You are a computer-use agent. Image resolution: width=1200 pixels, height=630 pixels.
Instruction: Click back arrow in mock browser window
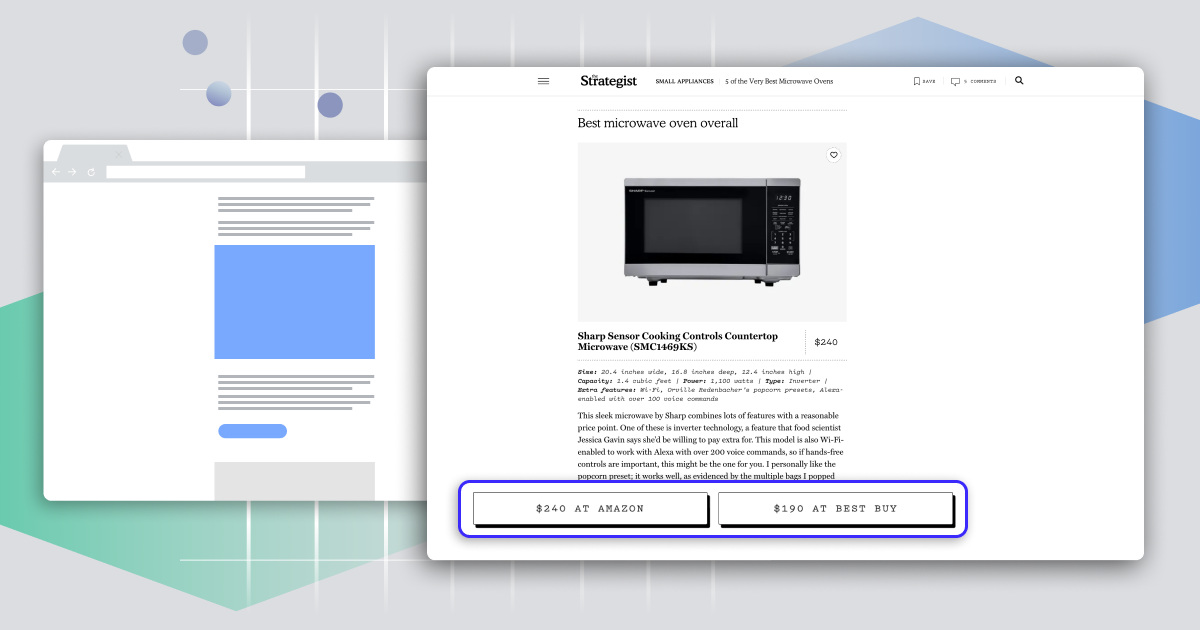(x=56, y=172)
